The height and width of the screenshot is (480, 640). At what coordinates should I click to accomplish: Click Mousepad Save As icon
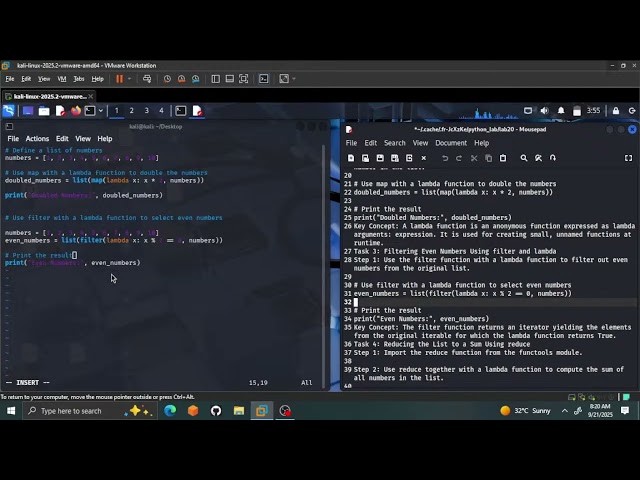[395, 158]
